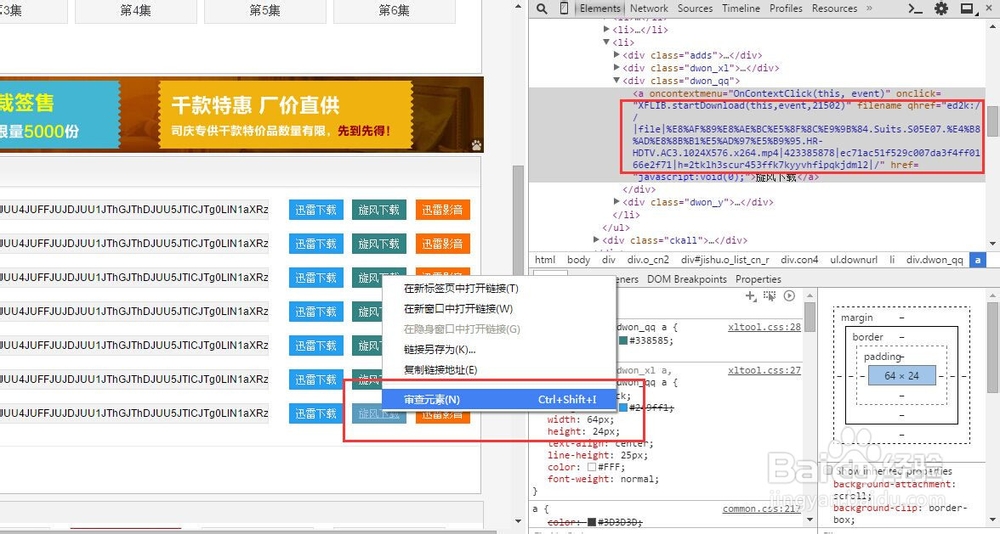Expand the div class="adds" node

click(617, 55)
